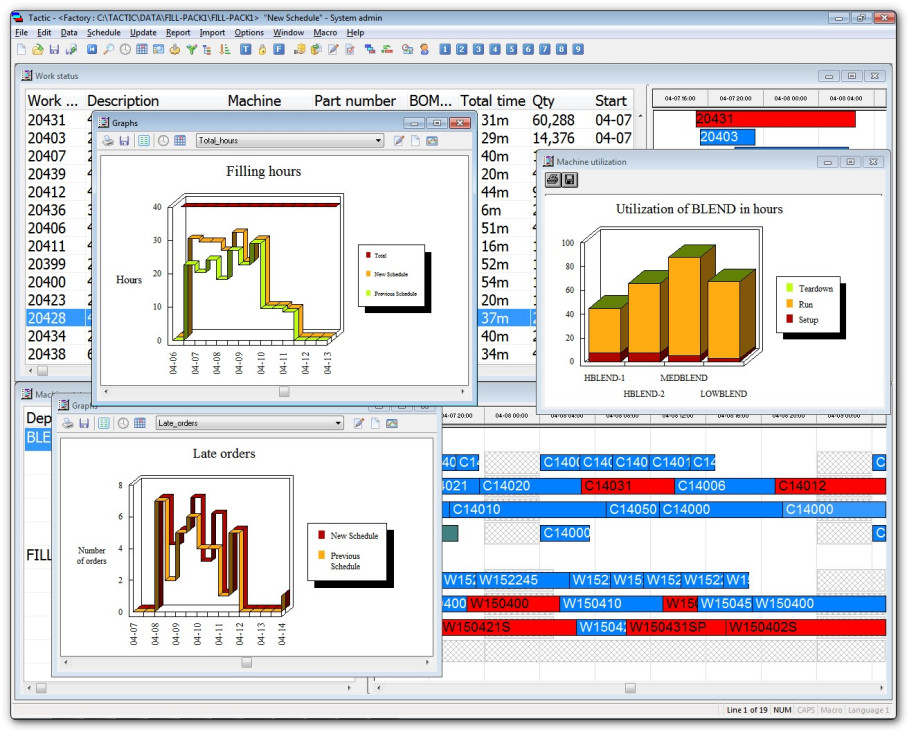The image size is (907, 730).
Task: Click the Total time column header
Action: [492, 100]
